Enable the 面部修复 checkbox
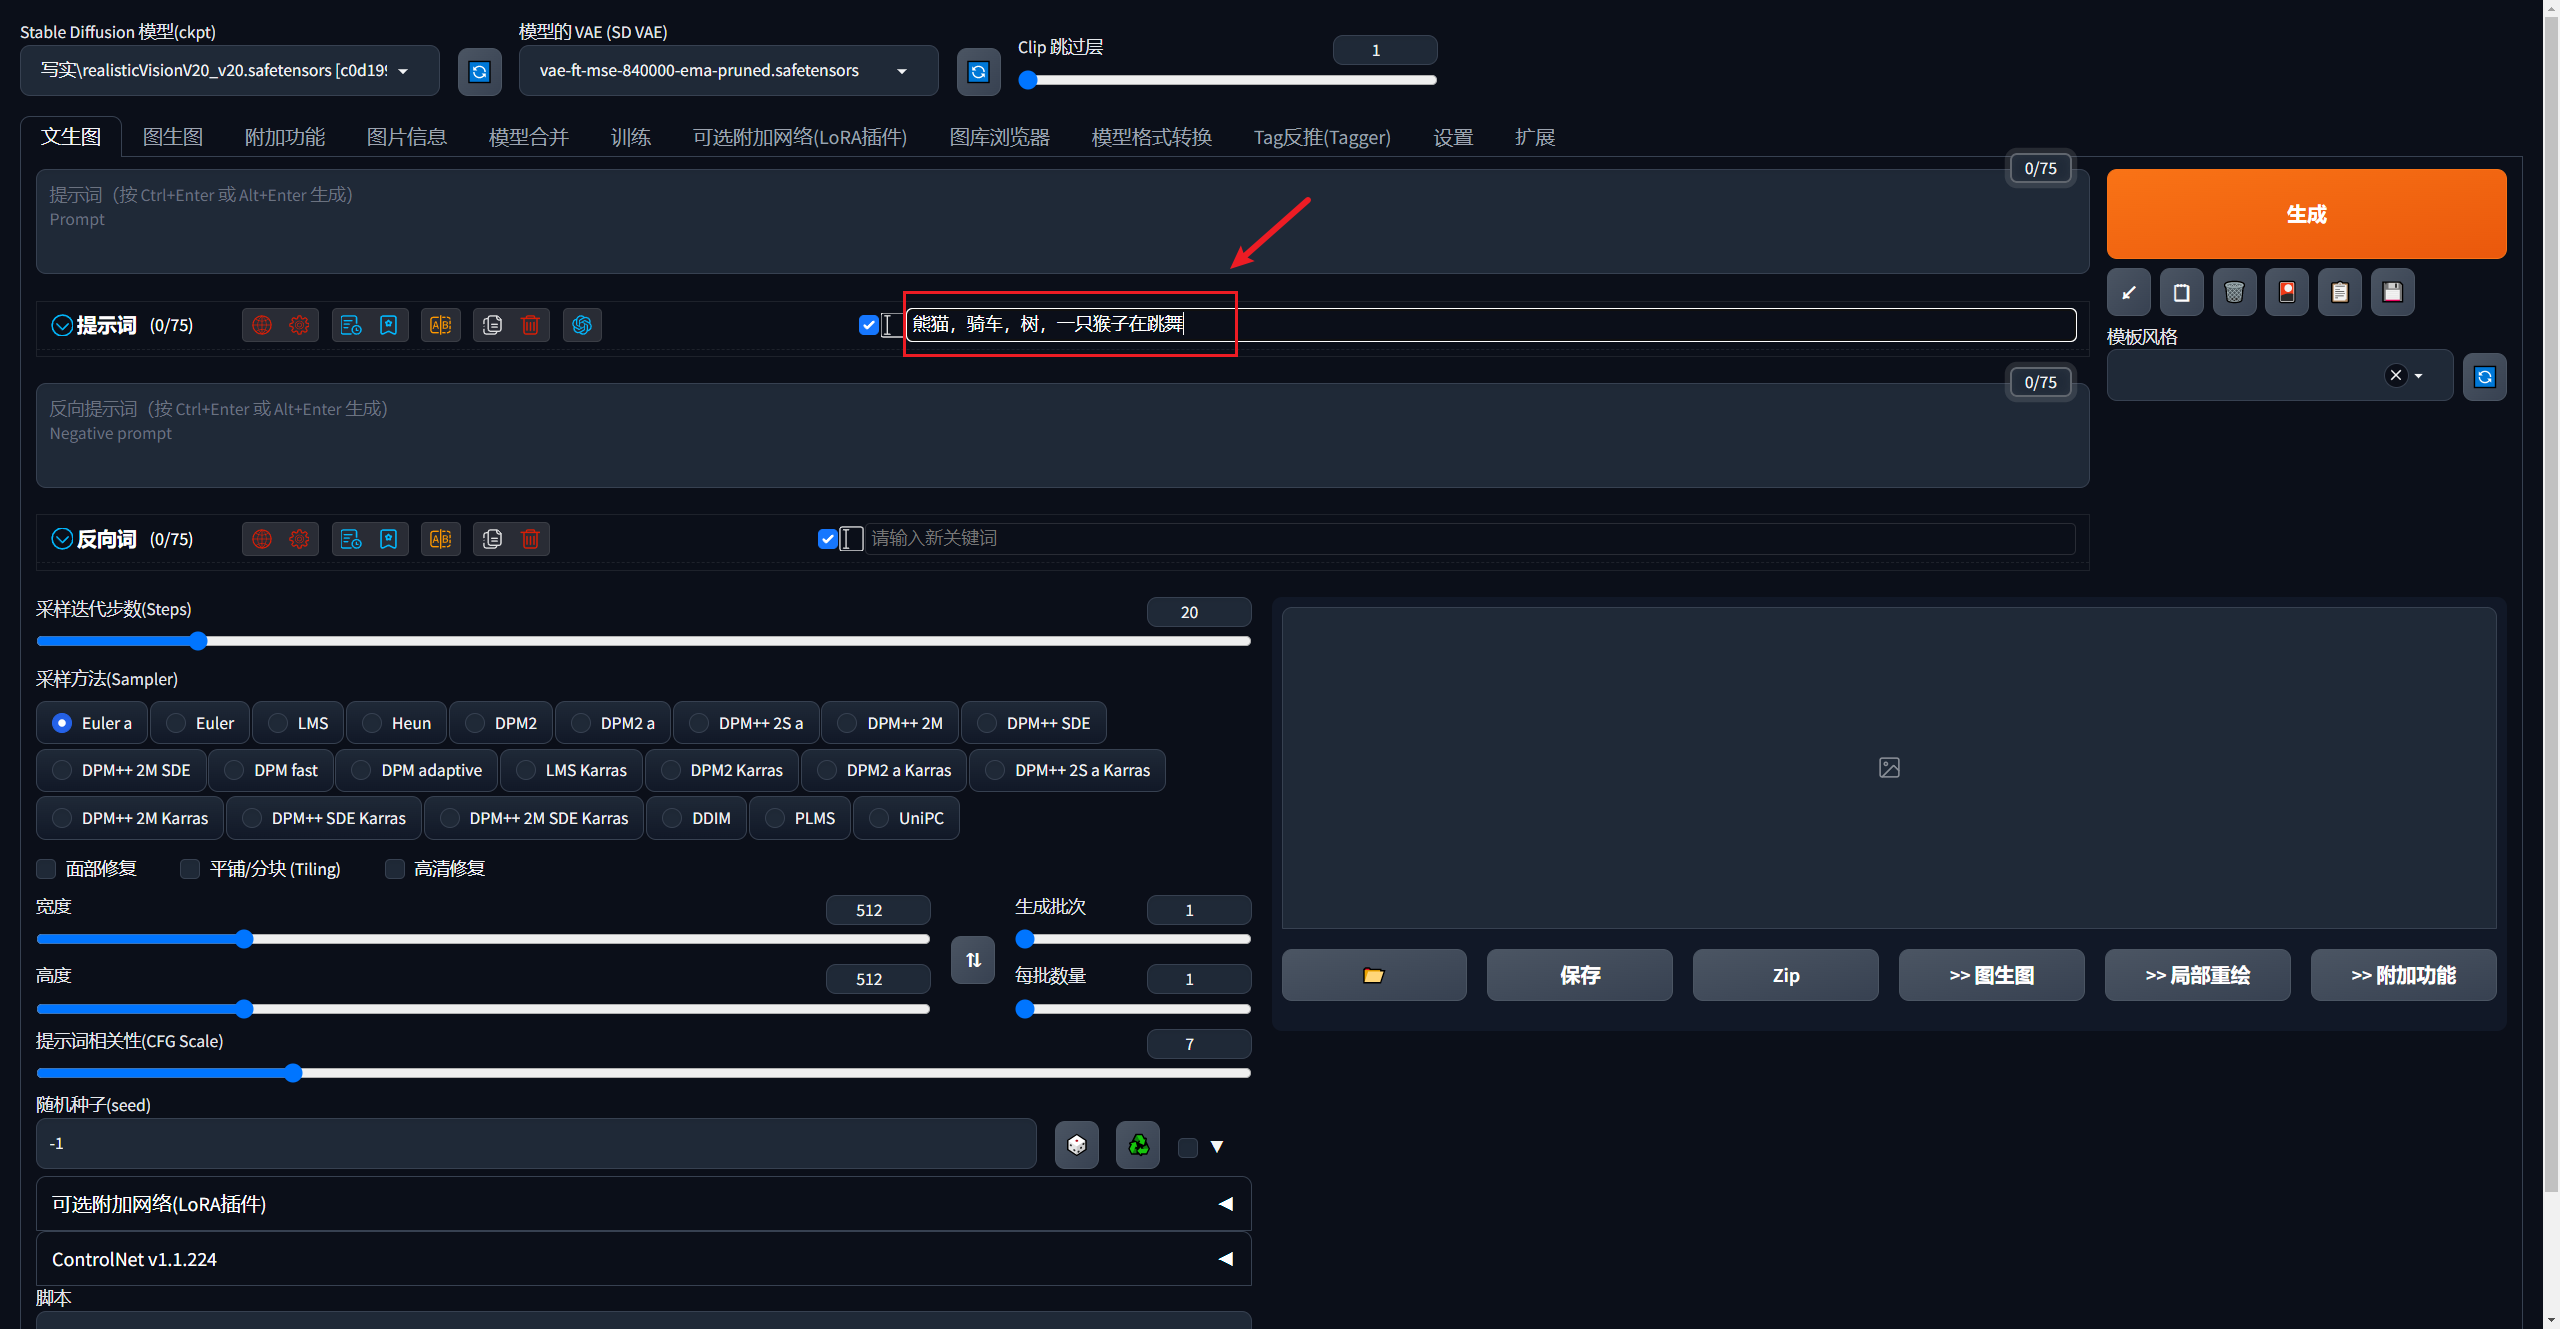 click(x=47, y=868)
